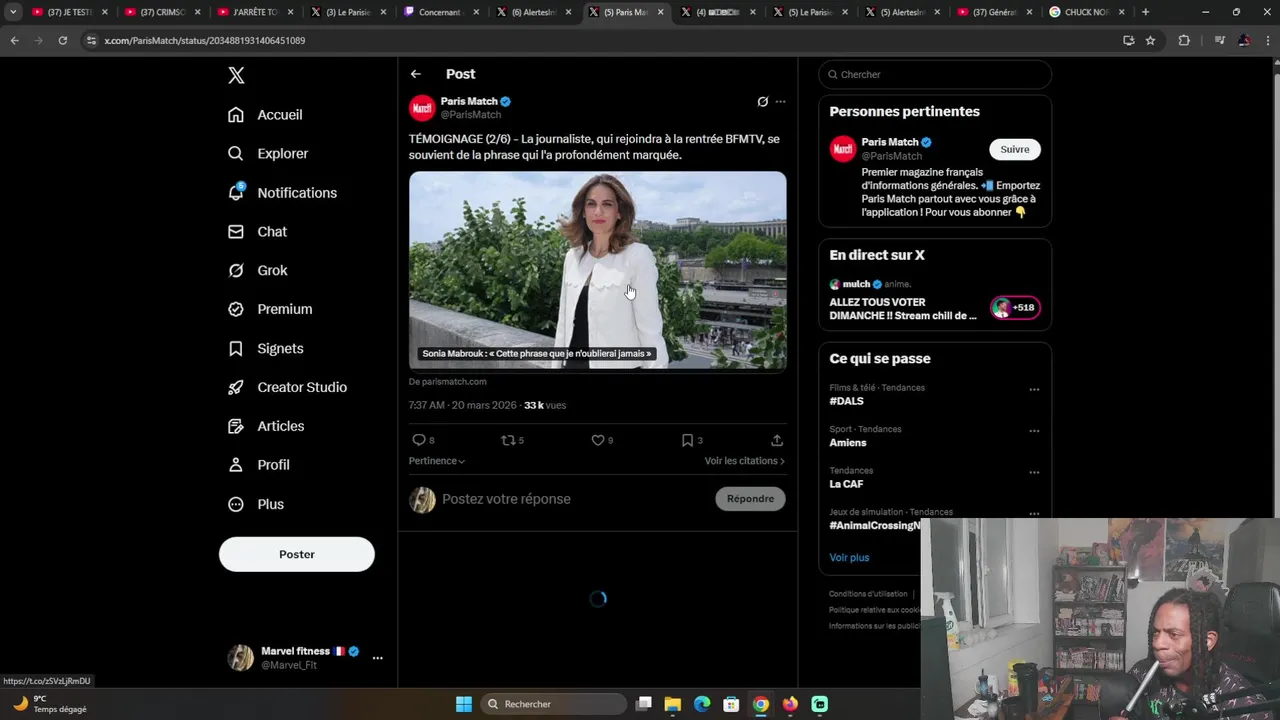The height and width of the screenshot is (720, 1280).
Task: Open the post's three-dot menu
Action: click(781, 102)
